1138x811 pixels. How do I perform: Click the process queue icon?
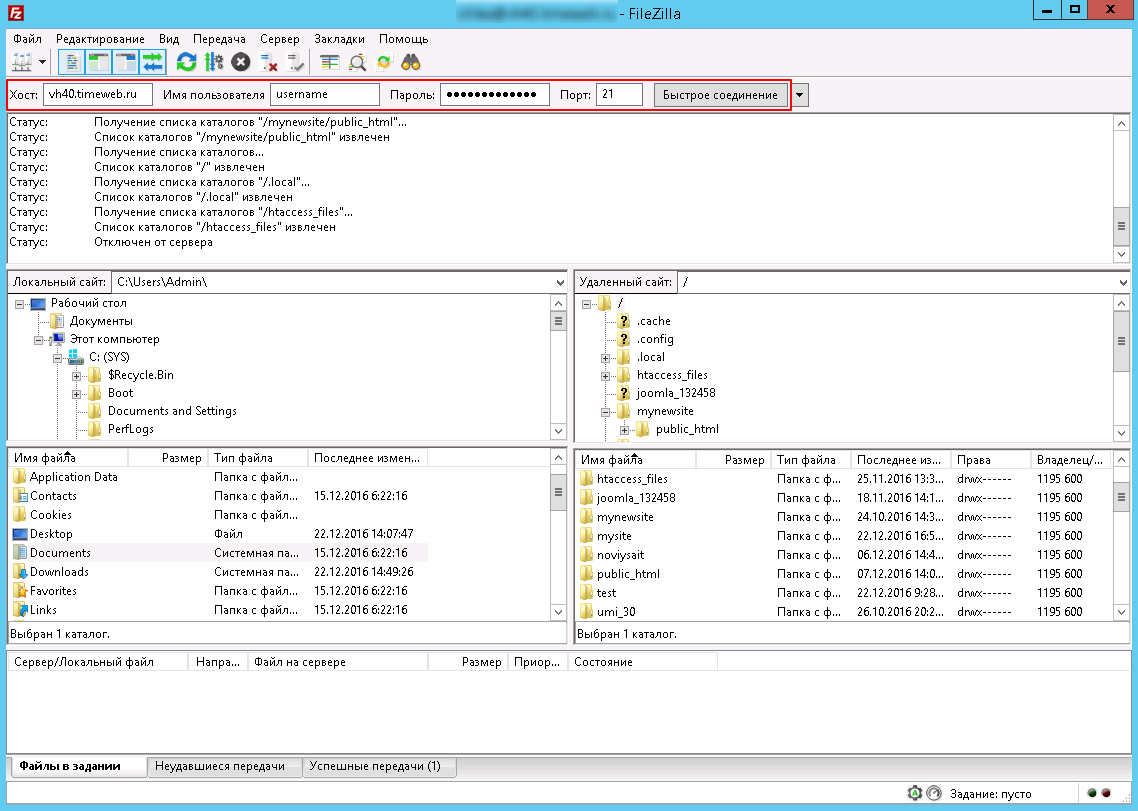213,62
